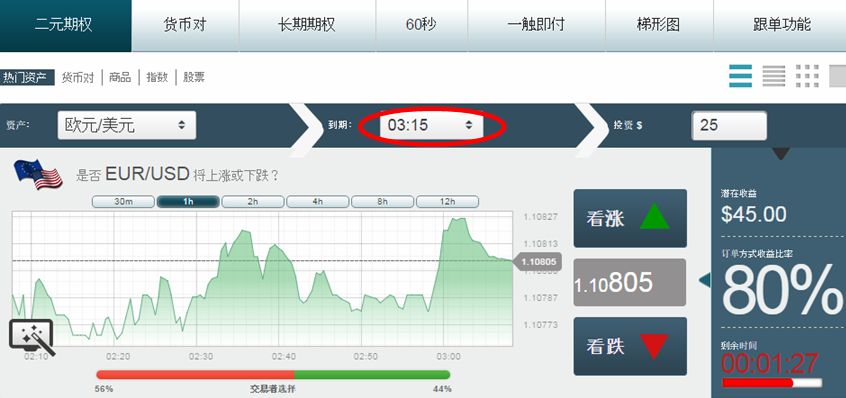Click the red down-arrow on 看跌
Image resolution: width=846 pixels, height=398 pixels.
tap(654, 346)
